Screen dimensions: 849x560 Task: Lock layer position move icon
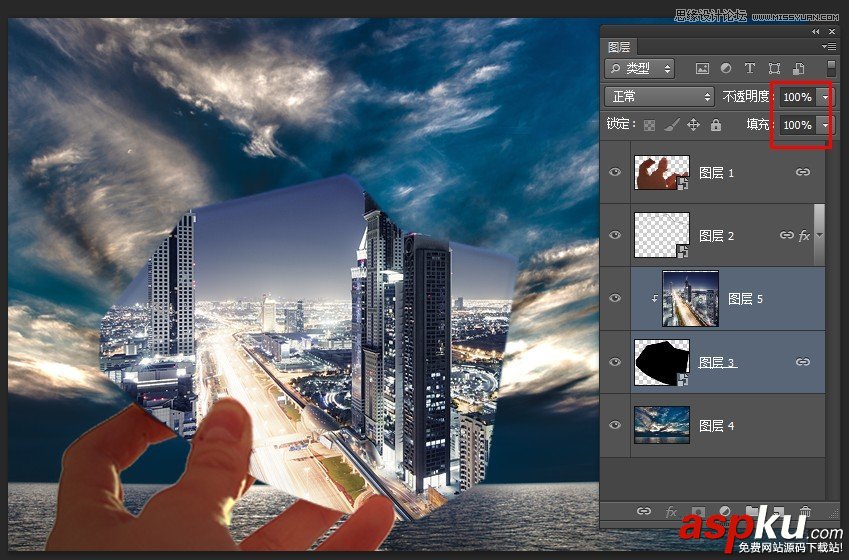(x=693, y=125)
